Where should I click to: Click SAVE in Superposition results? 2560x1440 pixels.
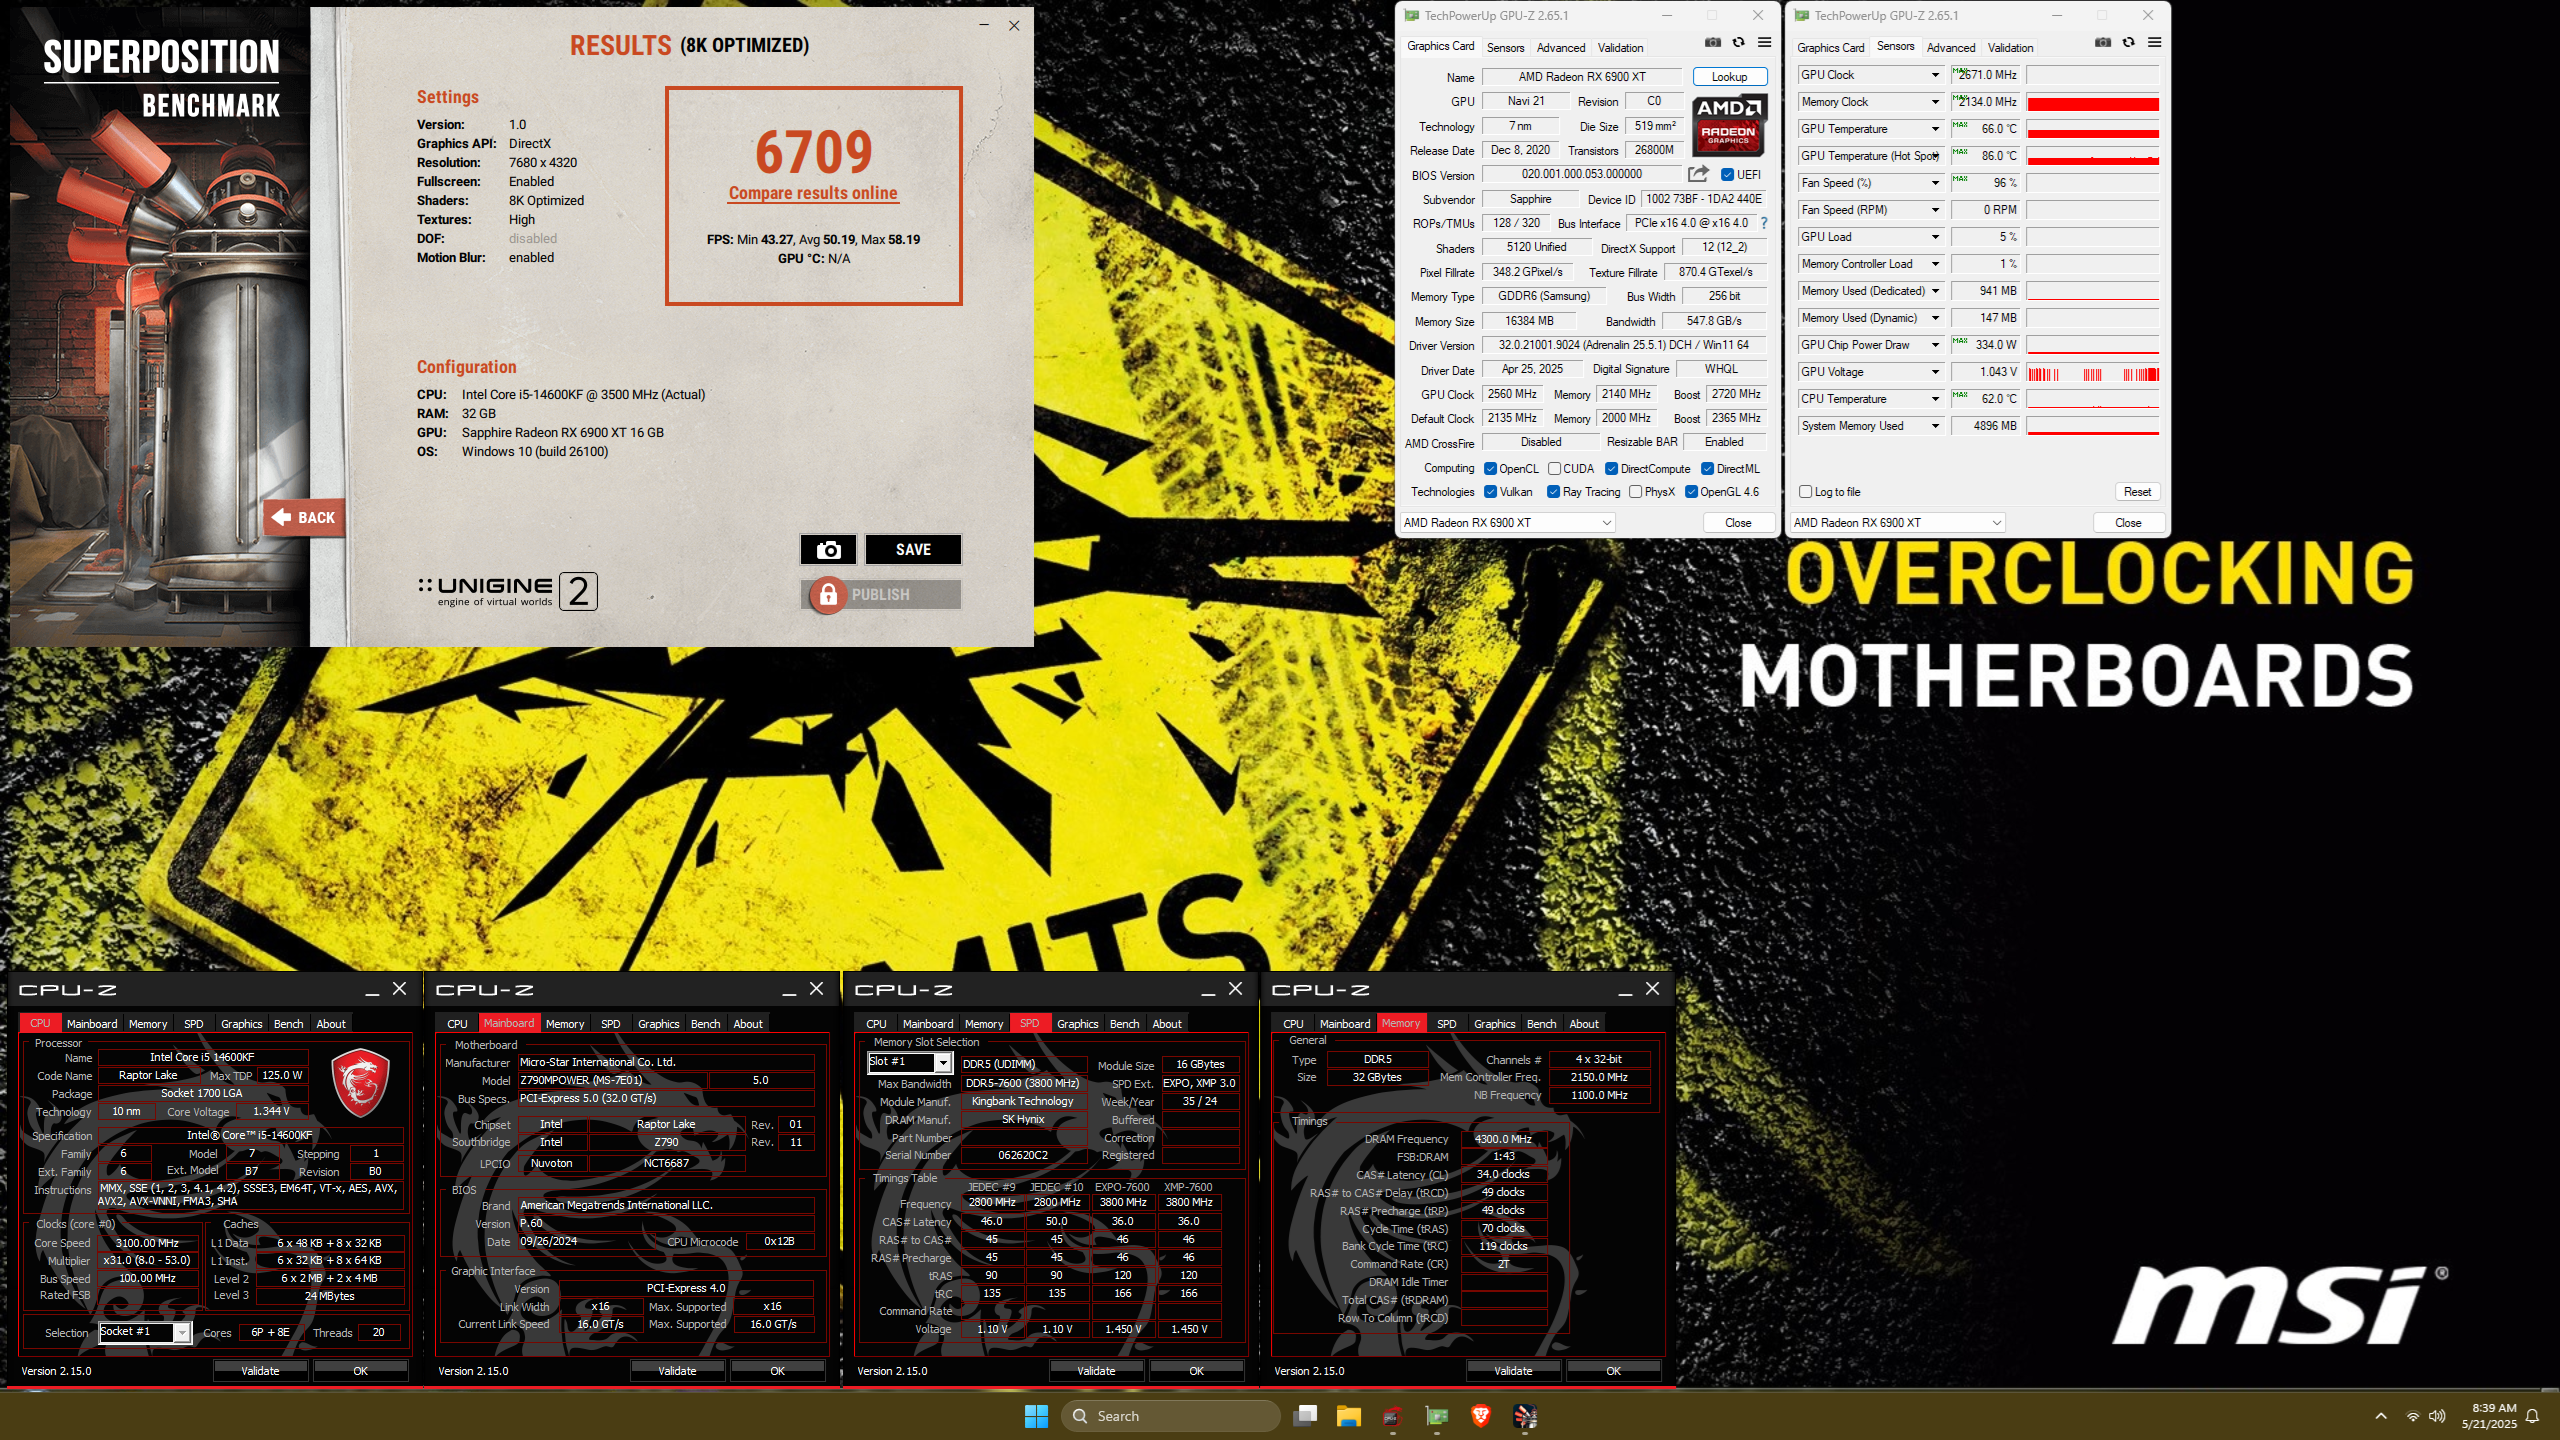tap(913, 550)
